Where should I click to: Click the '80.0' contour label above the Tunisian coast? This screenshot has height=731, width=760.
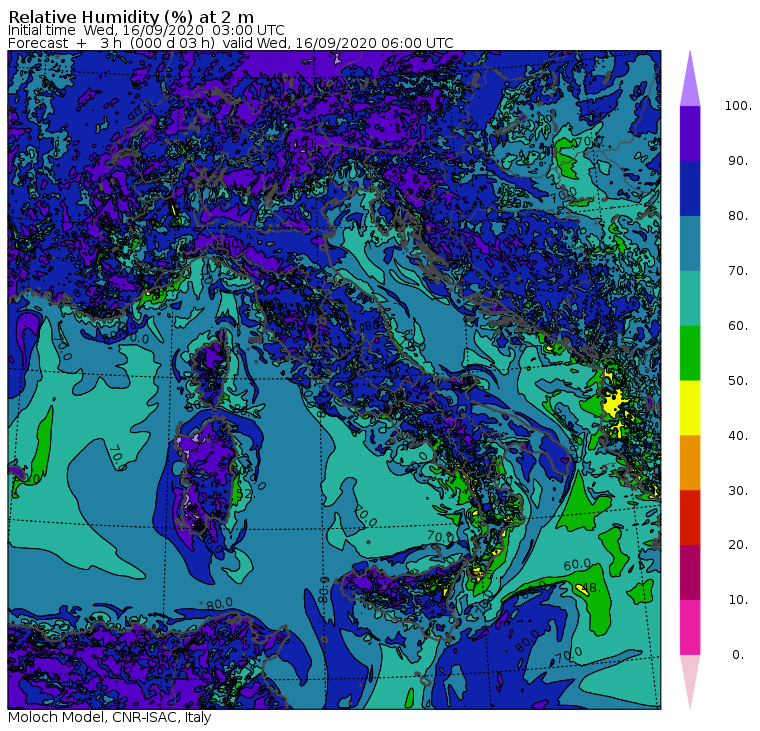[x=220, y=604]
